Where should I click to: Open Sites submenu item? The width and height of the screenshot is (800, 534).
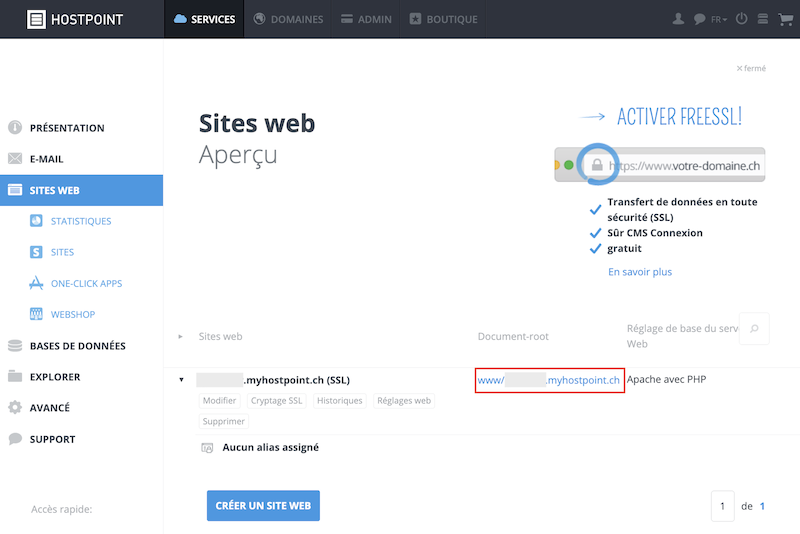[62, 252]
